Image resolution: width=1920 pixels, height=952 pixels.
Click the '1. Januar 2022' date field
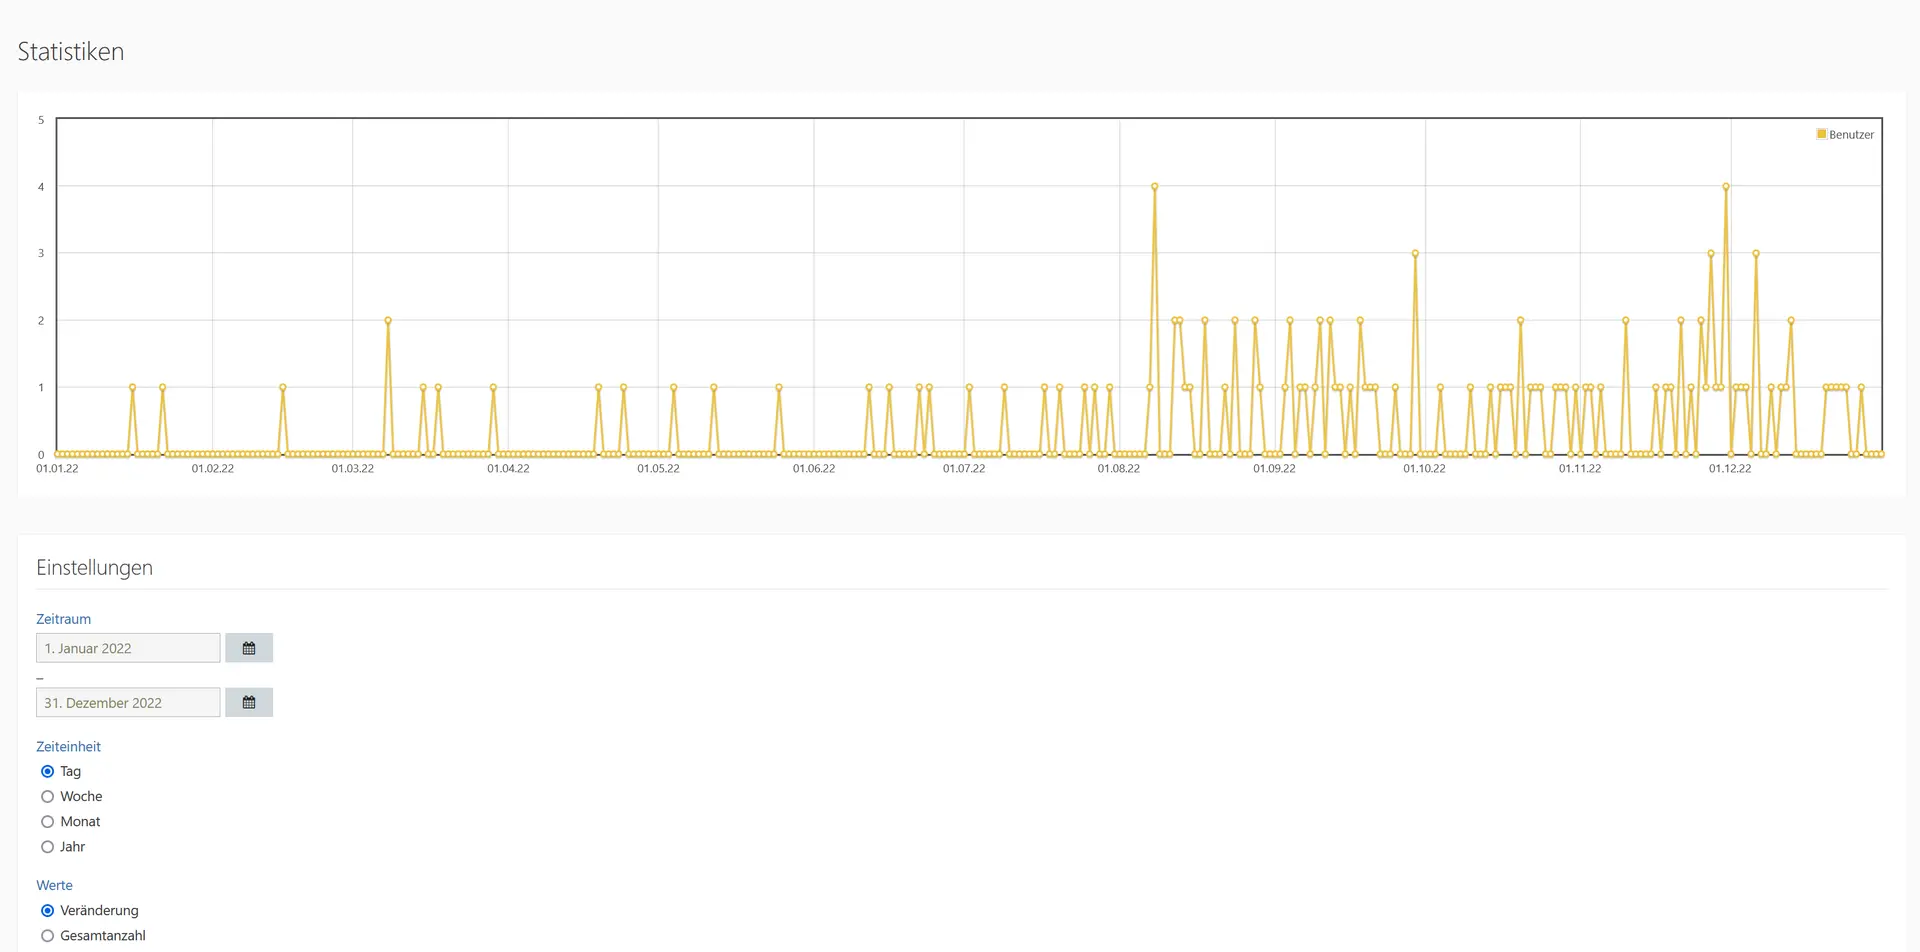(x=128, y=648)
